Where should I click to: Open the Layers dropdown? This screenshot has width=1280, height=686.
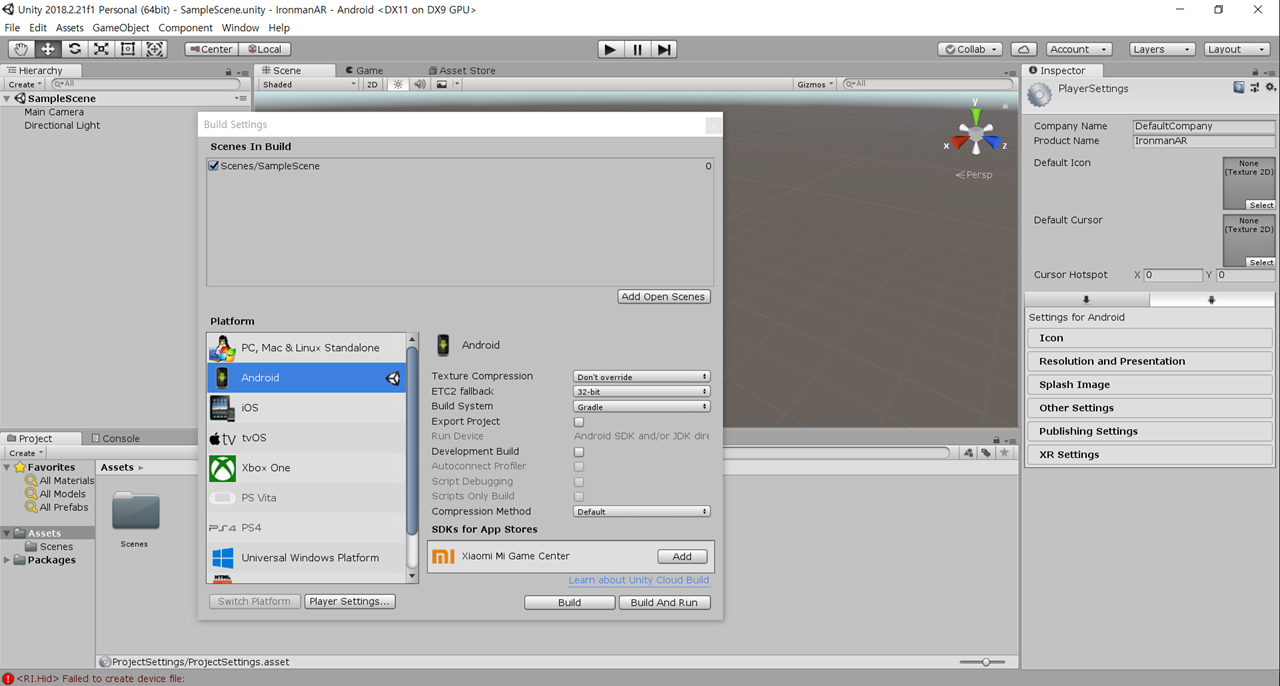[x=1162, y=49]
